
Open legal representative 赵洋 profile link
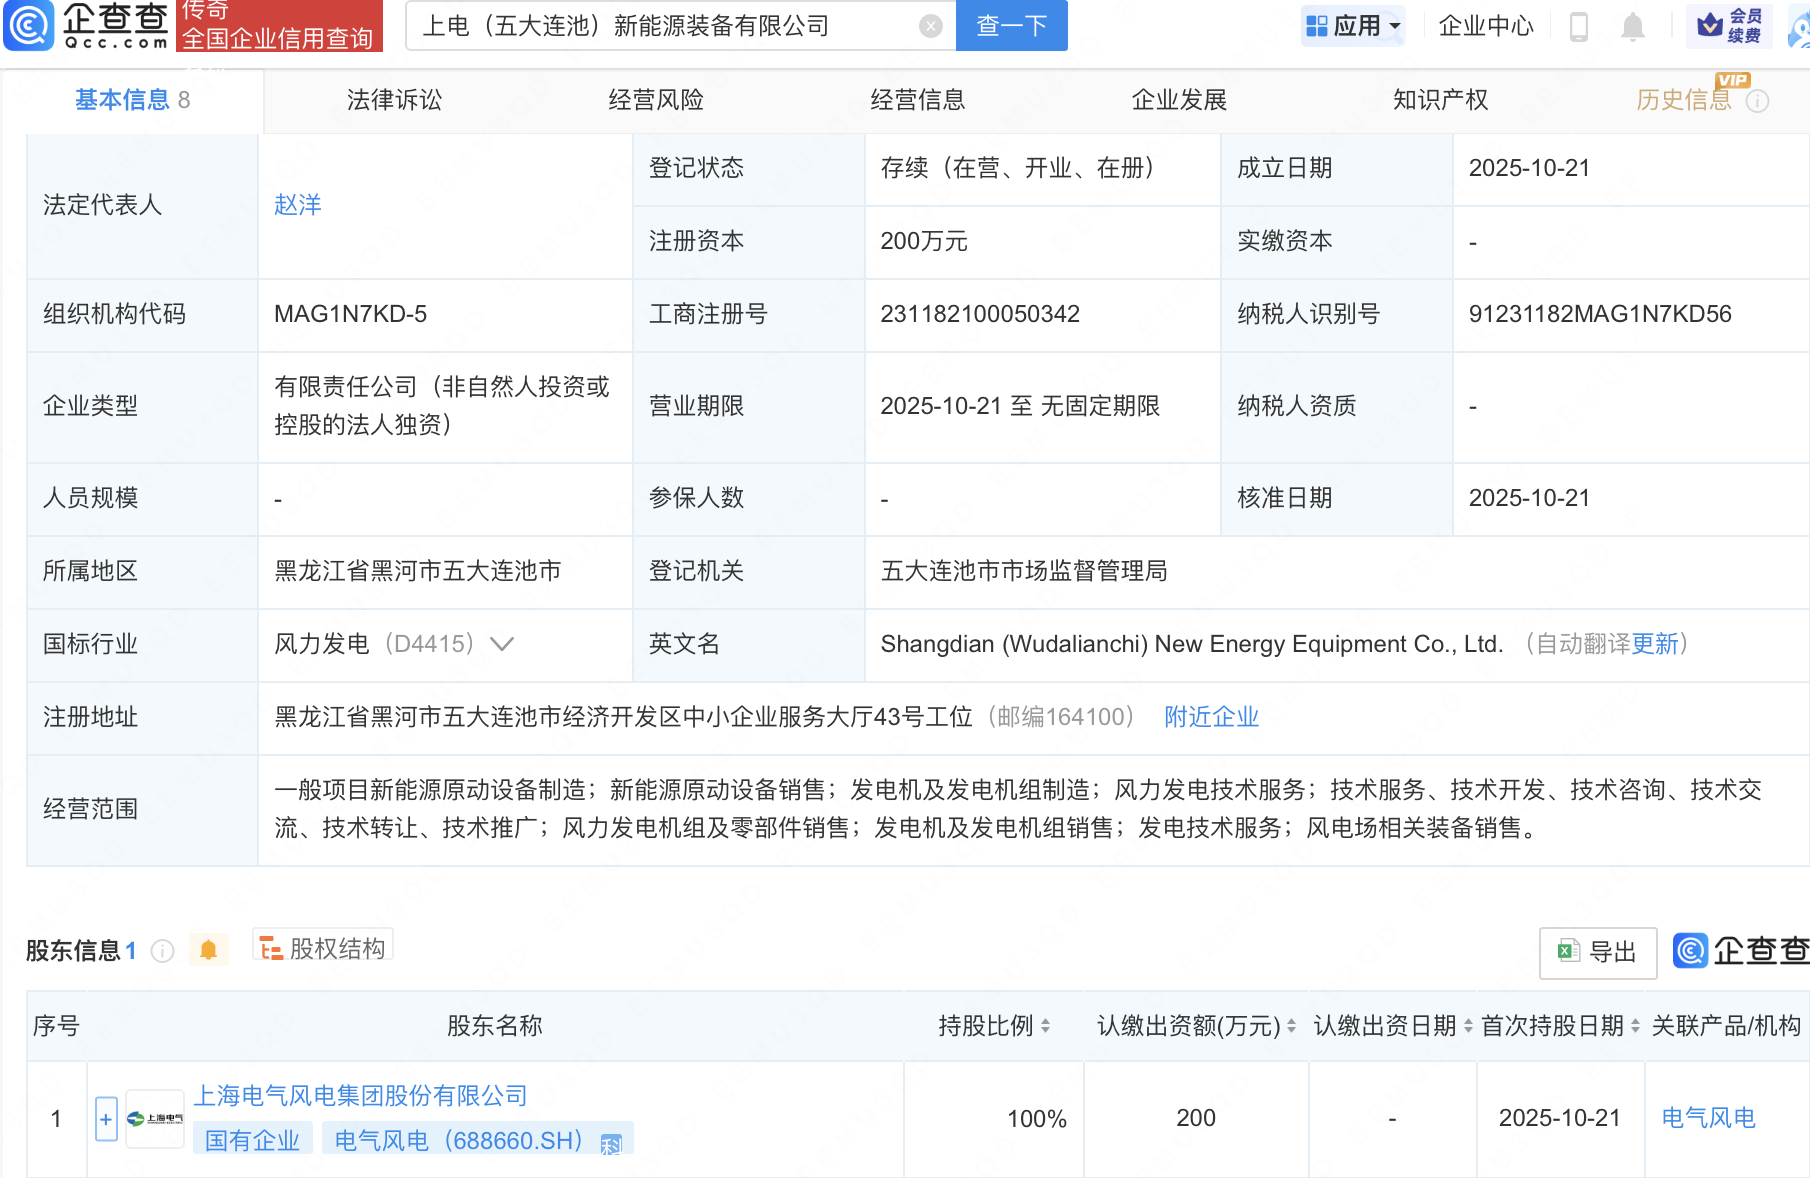tap(298, 205)
